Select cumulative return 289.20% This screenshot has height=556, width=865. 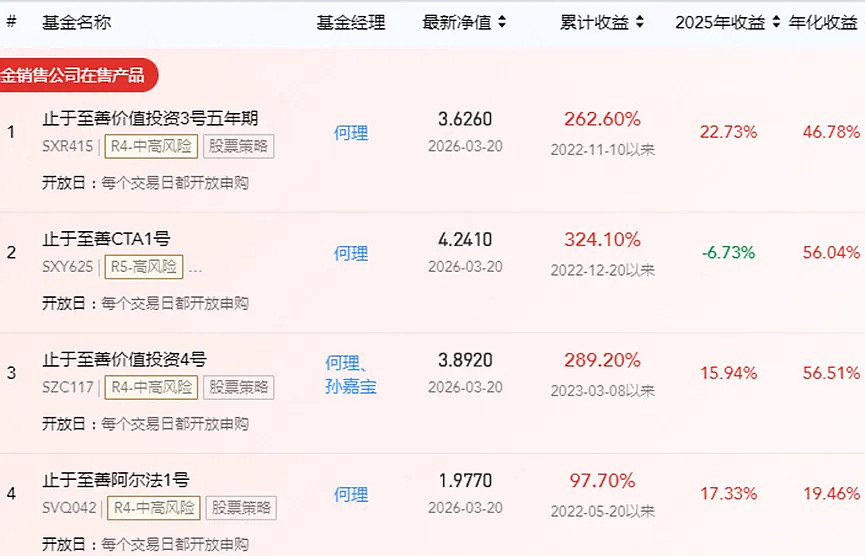602,360
